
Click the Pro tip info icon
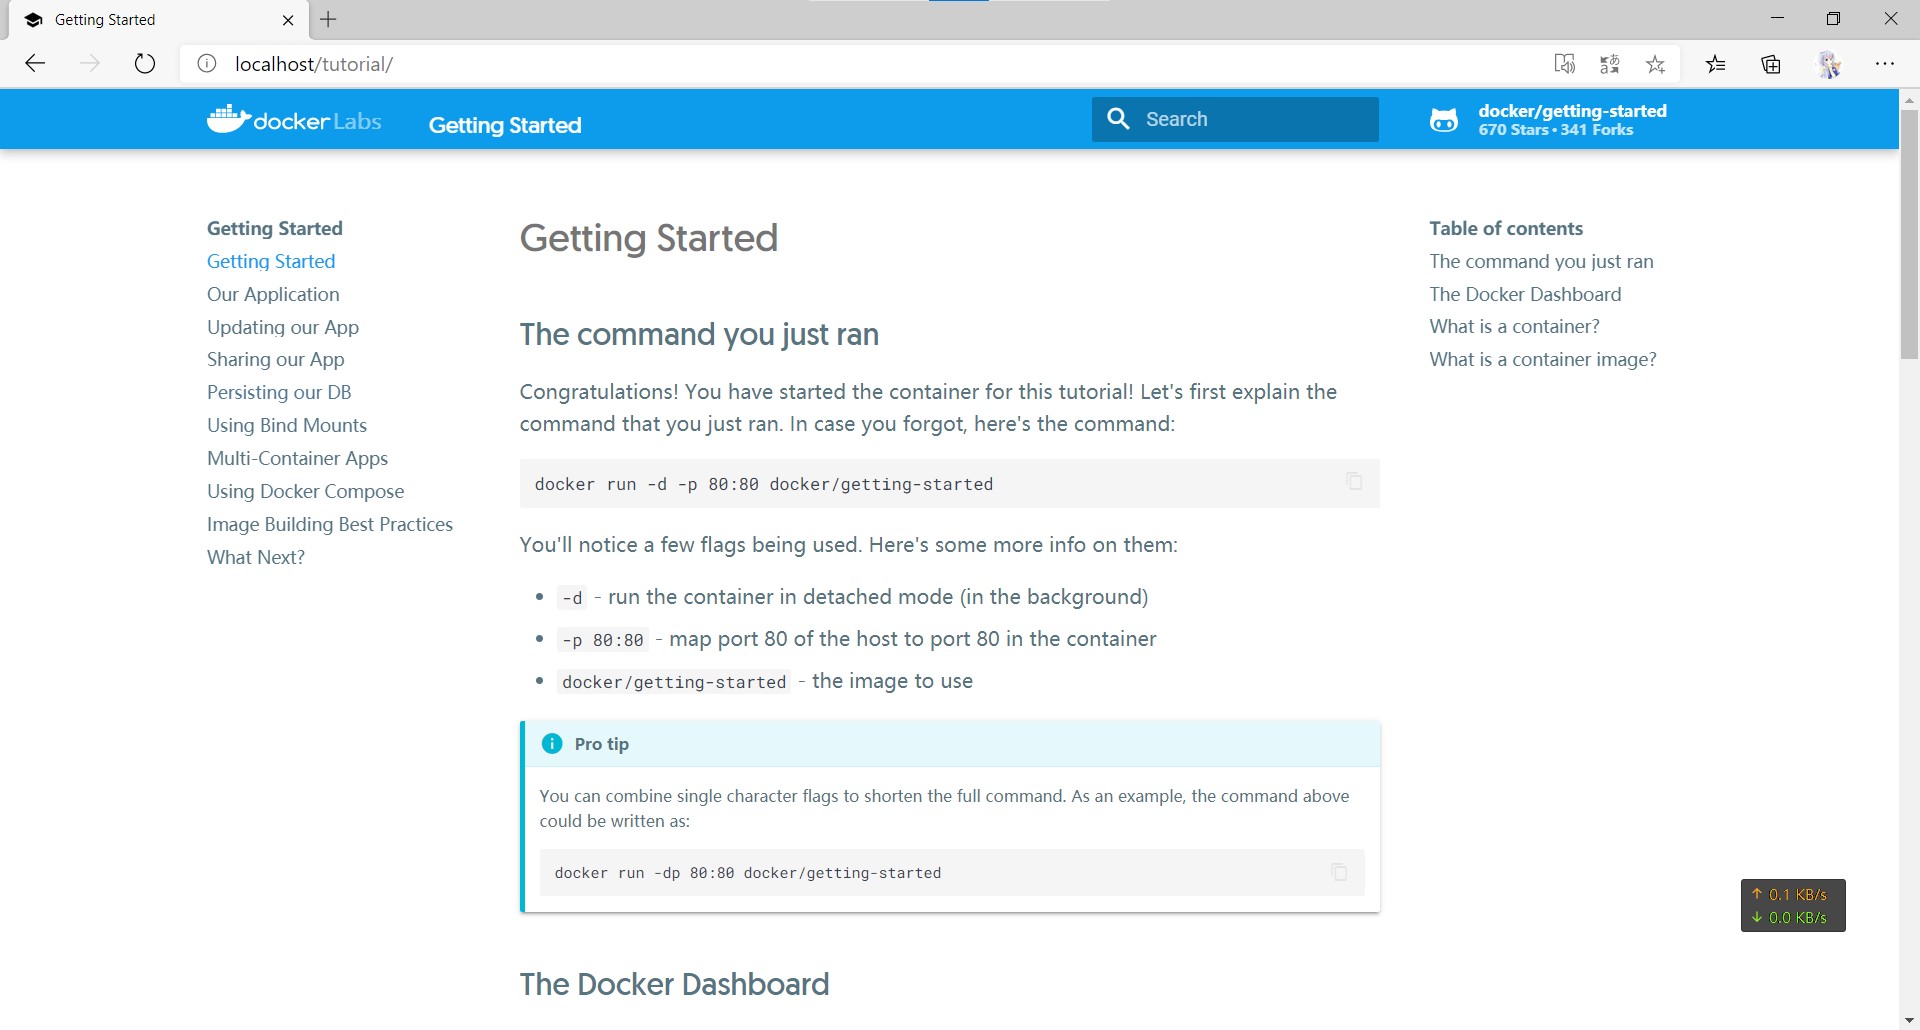pos(552,744)
